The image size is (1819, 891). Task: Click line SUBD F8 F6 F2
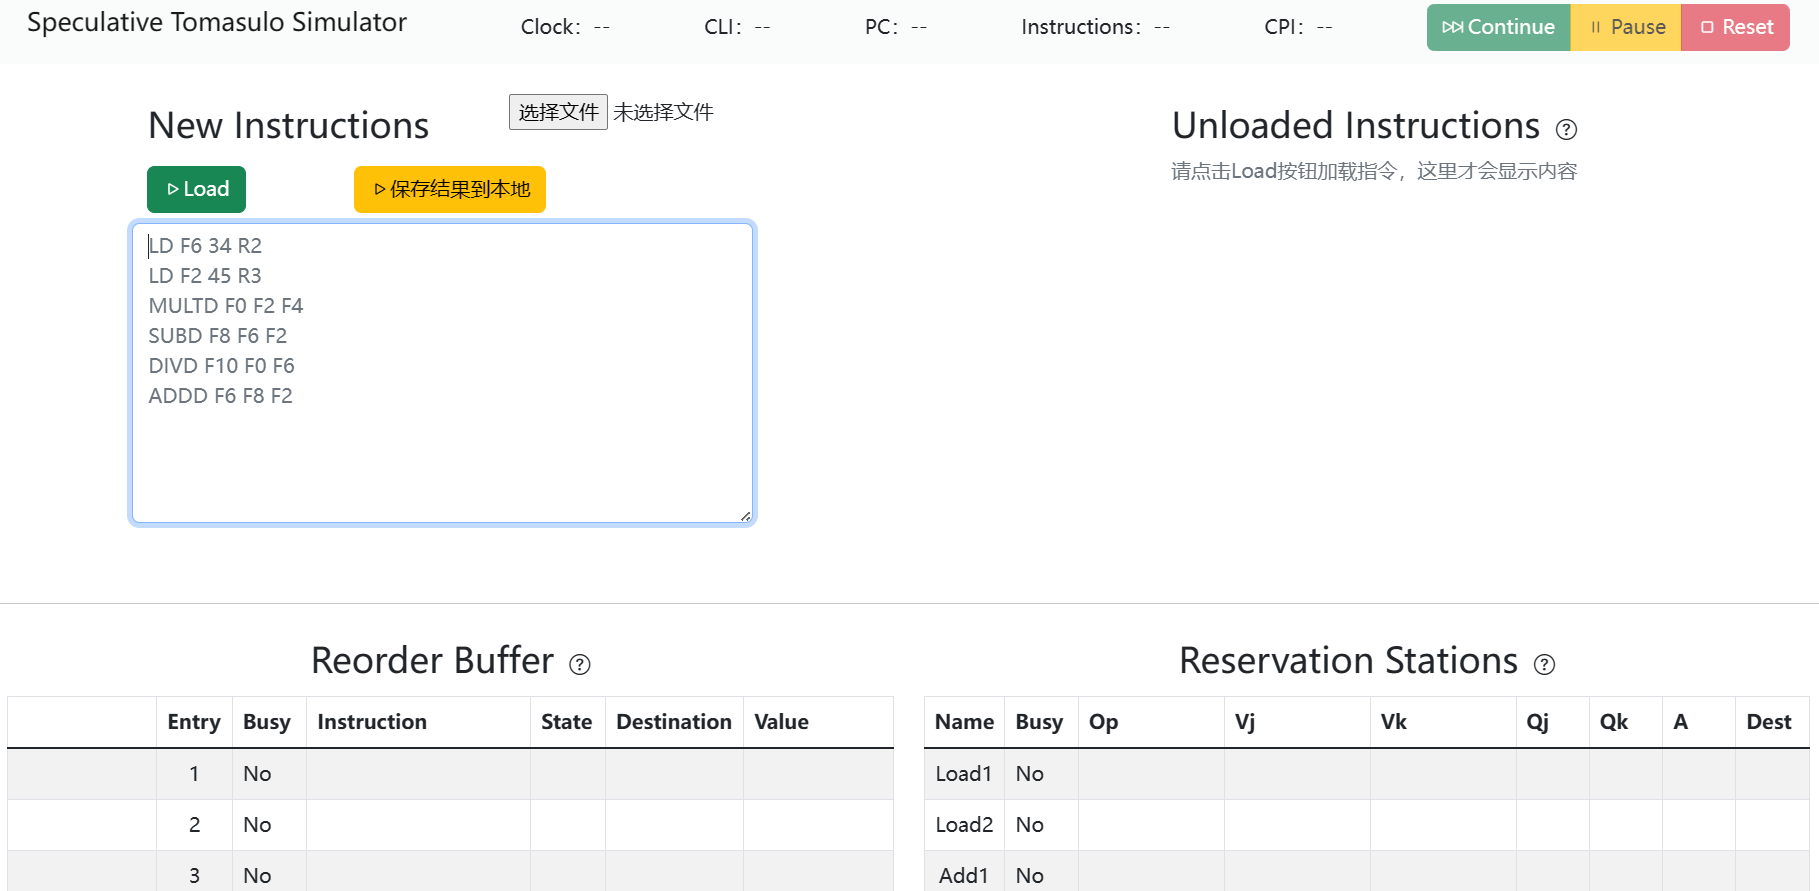click(218, 336)
